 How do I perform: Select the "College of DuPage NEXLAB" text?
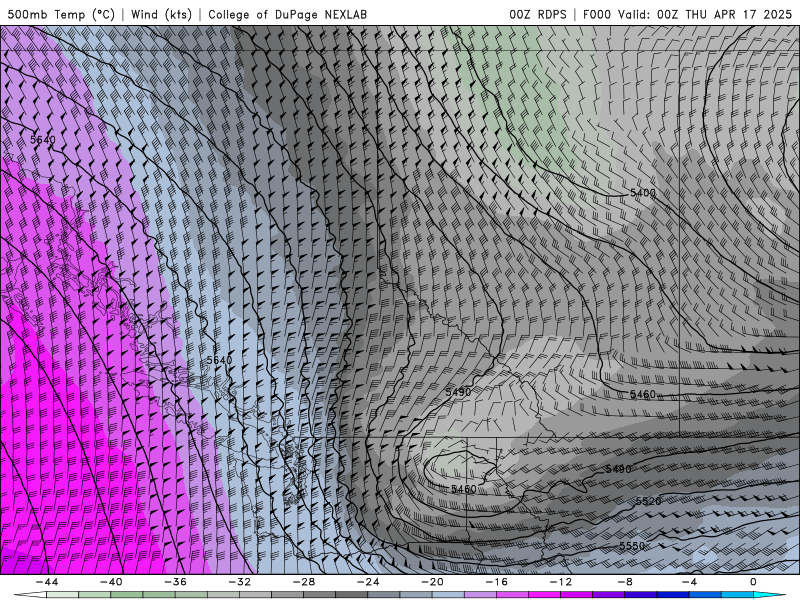coord(287,14)
